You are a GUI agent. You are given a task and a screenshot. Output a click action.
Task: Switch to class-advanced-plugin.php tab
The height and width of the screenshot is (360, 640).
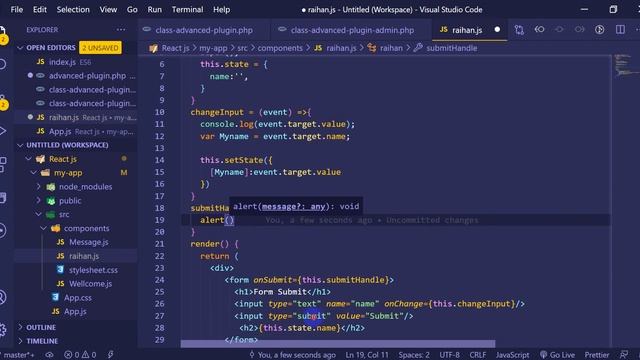point(203,30)
